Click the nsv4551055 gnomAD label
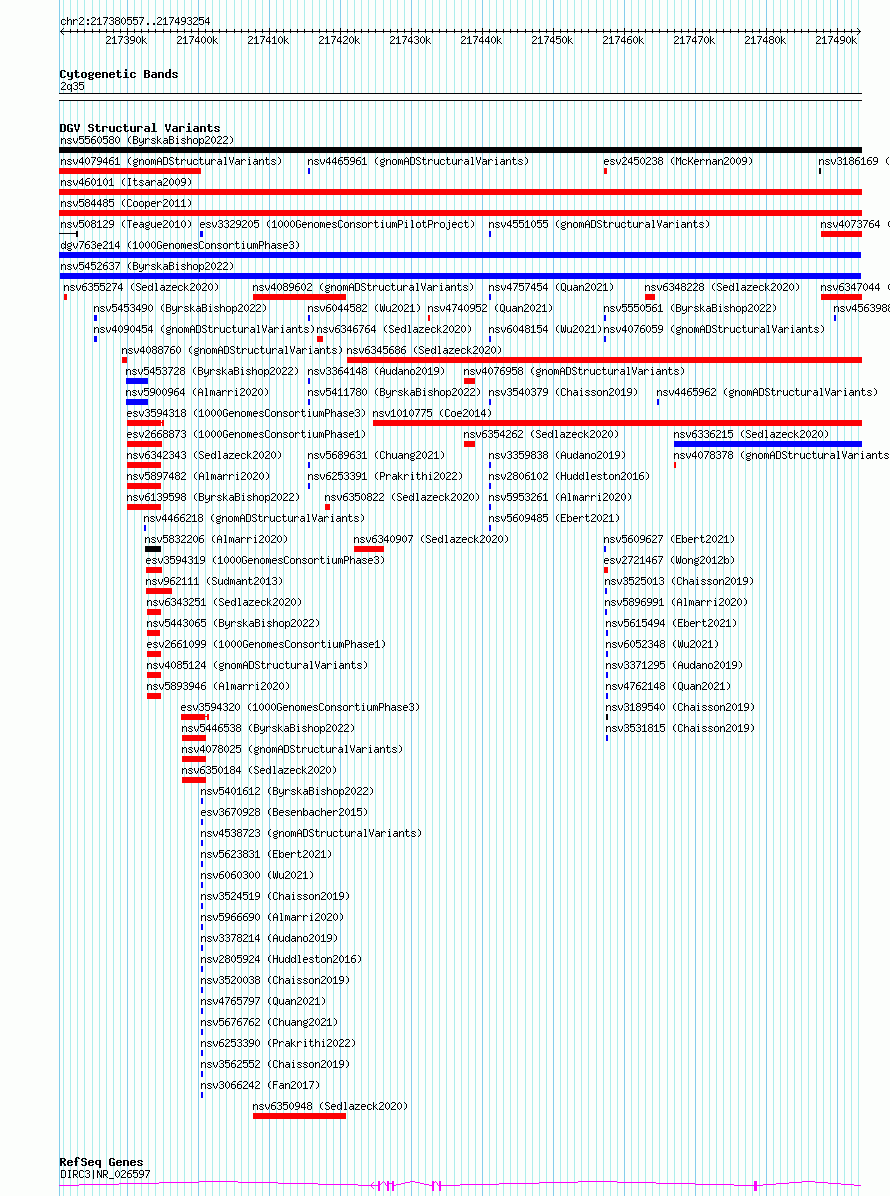 [x=599, y=224]
